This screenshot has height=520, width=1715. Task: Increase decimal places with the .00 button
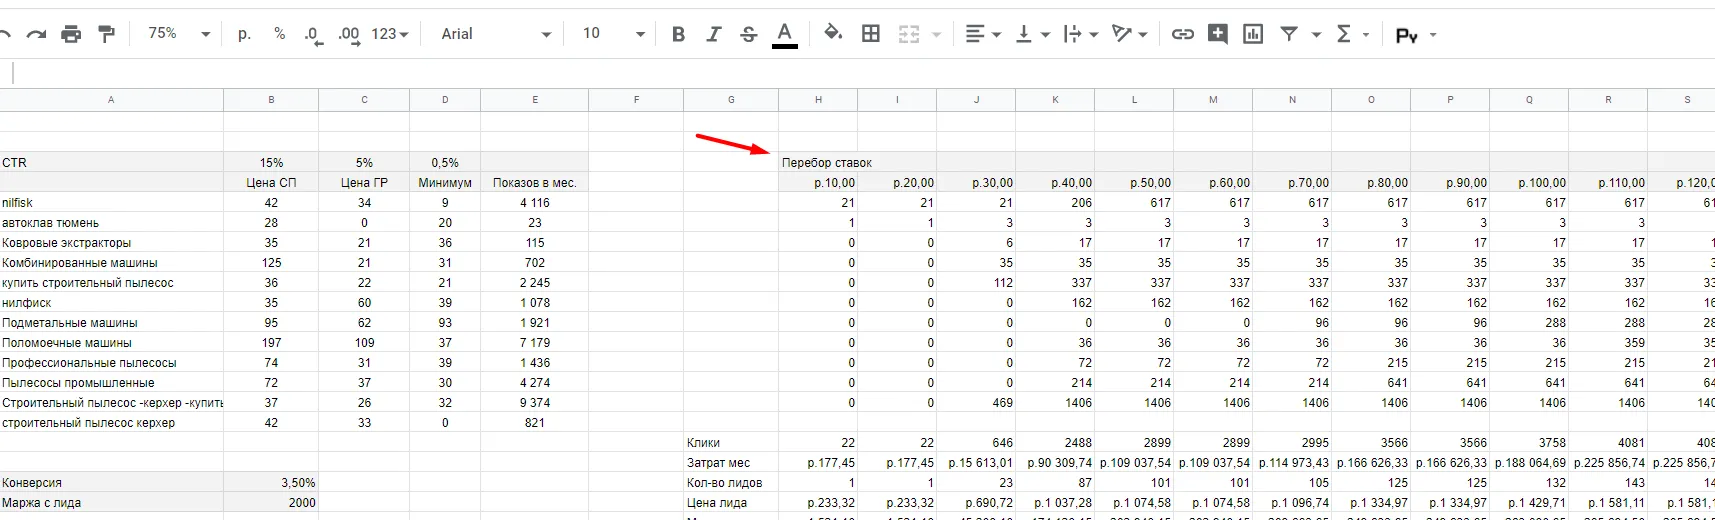tap(349, 35)
